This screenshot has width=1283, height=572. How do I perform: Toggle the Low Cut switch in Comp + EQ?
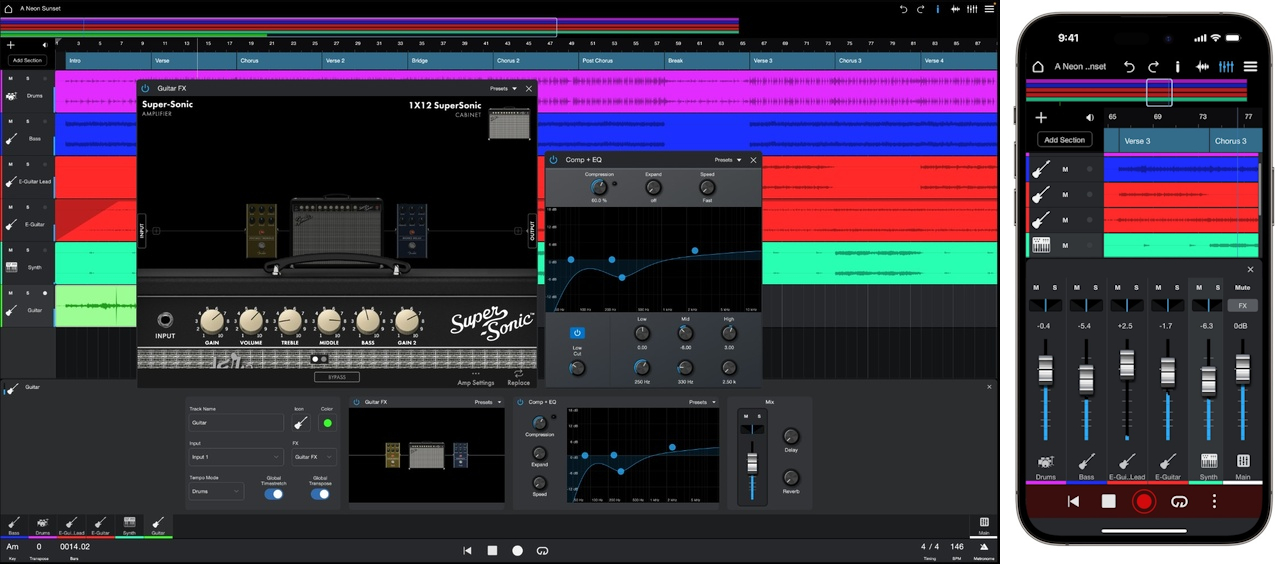click(x=576, y=332)
